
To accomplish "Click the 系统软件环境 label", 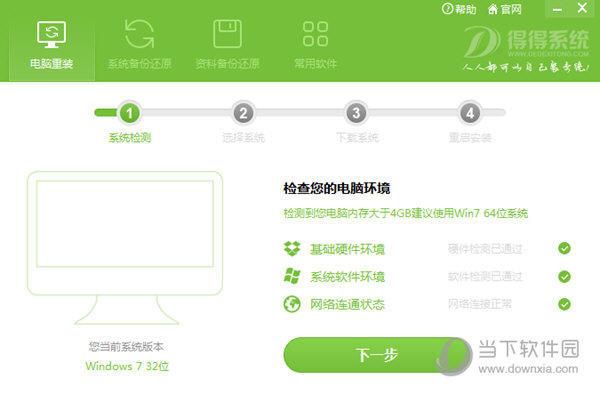I will tap(347, 277).
